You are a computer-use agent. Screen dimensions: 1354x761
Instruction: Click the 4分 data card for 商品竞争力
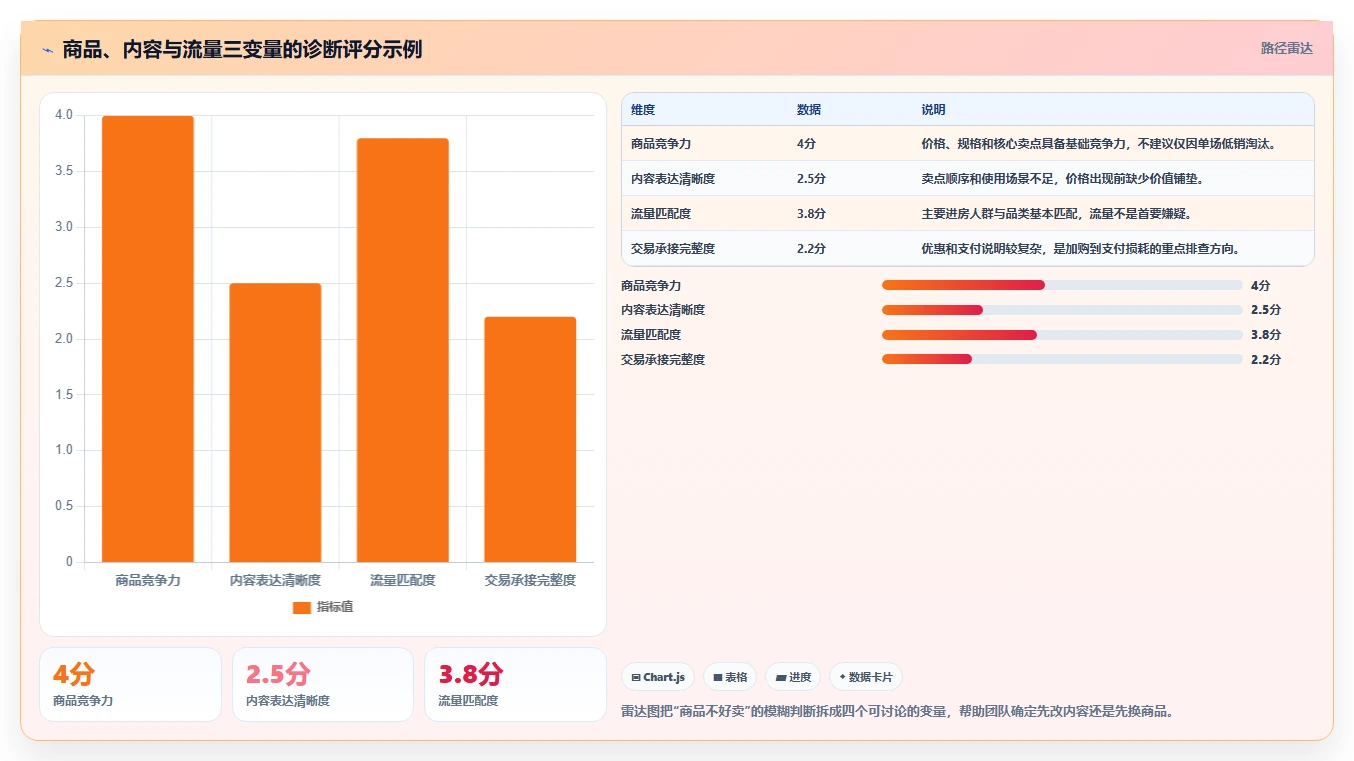click(130, 684)
